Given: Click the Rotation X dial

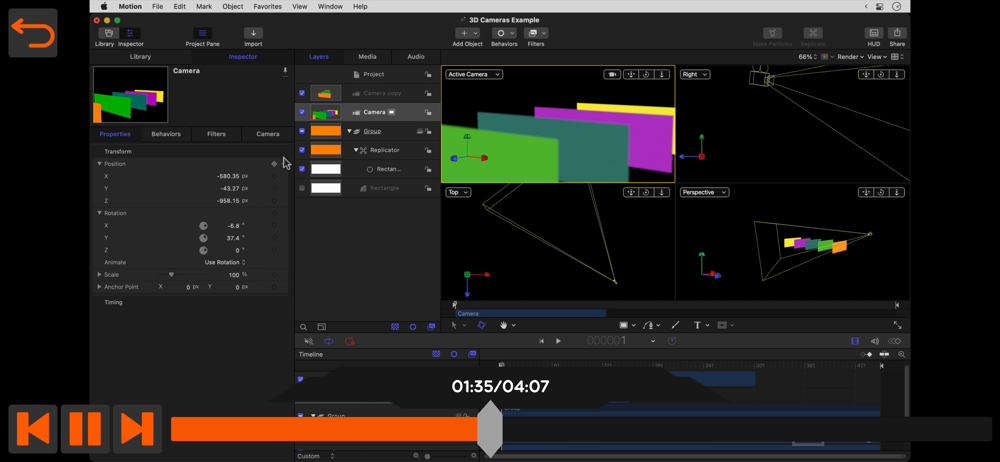Looking at the screenshot, I should (203, 226).
